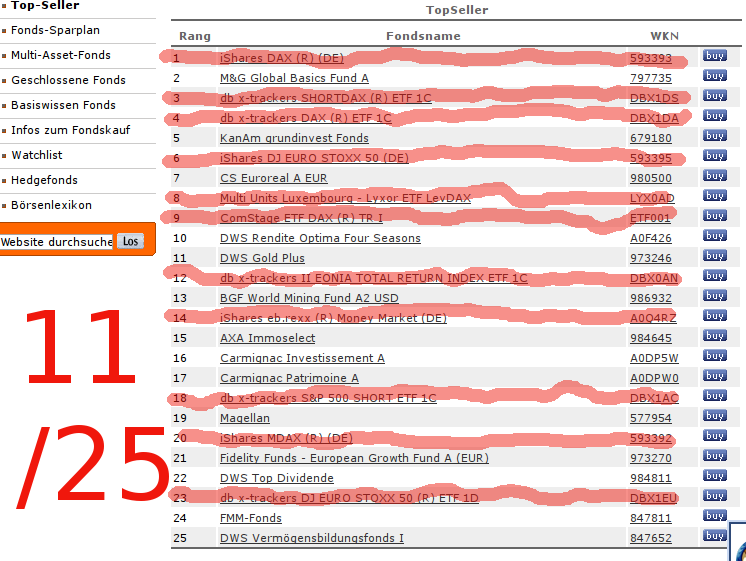Open the KanAm grundinvest Fonds link
The height and width of the screenshot is (561, 746).
pos(294,138)
